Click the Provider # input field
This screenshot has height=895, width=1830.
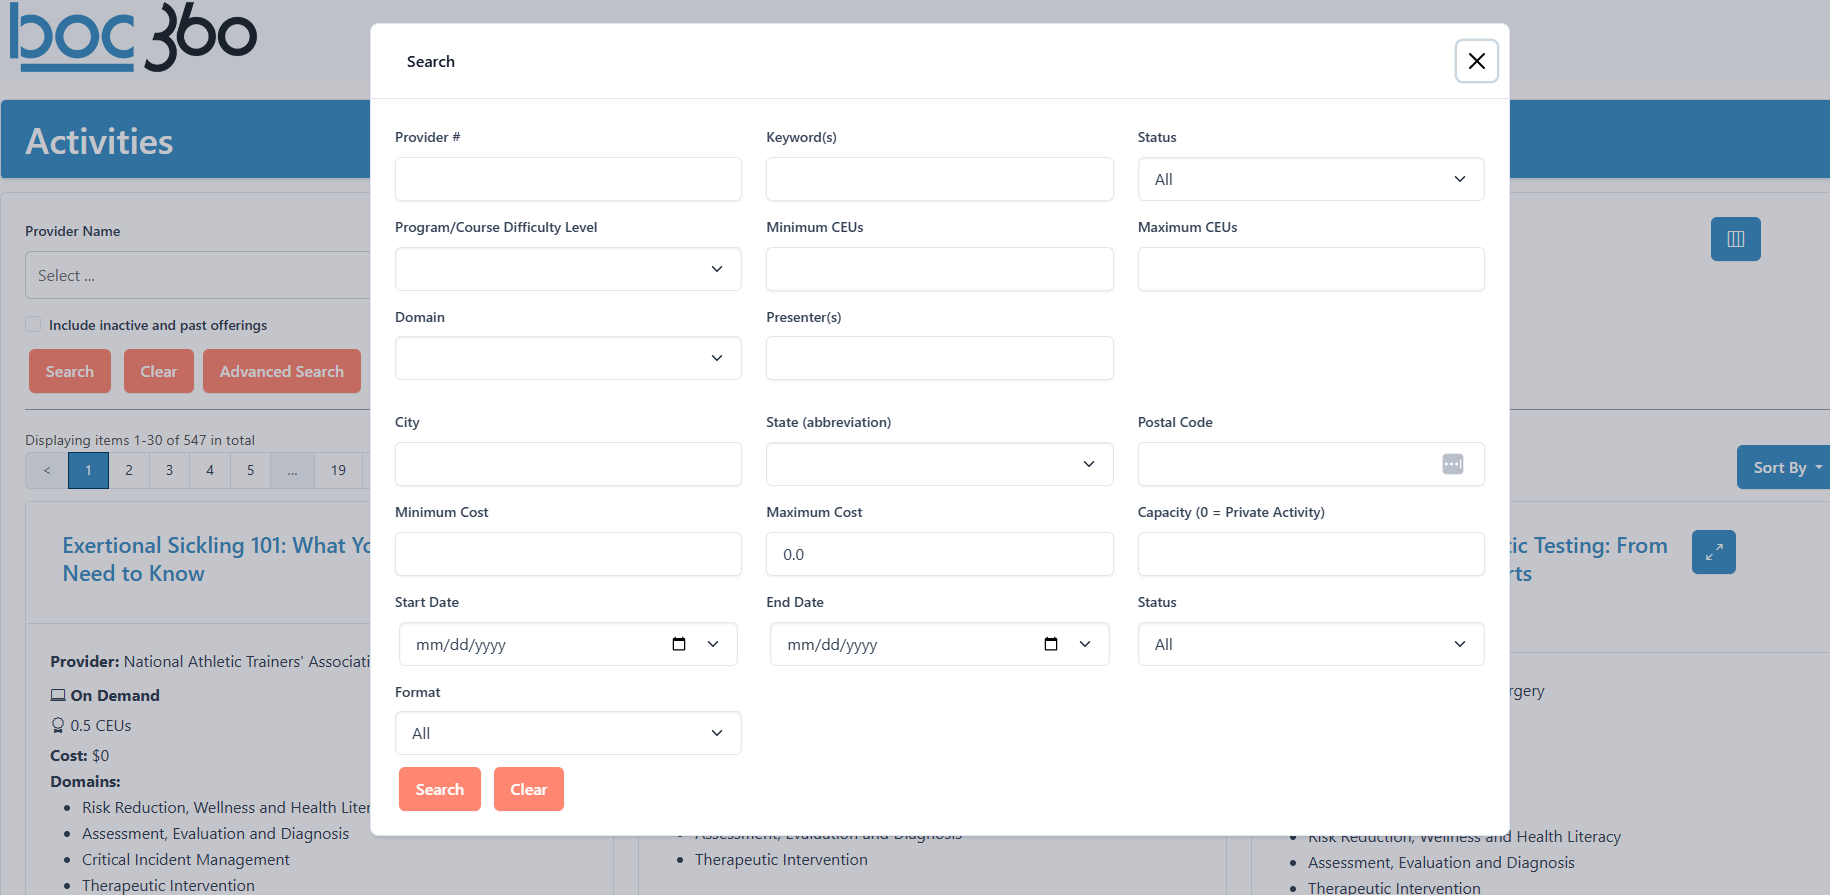[568, 179]
